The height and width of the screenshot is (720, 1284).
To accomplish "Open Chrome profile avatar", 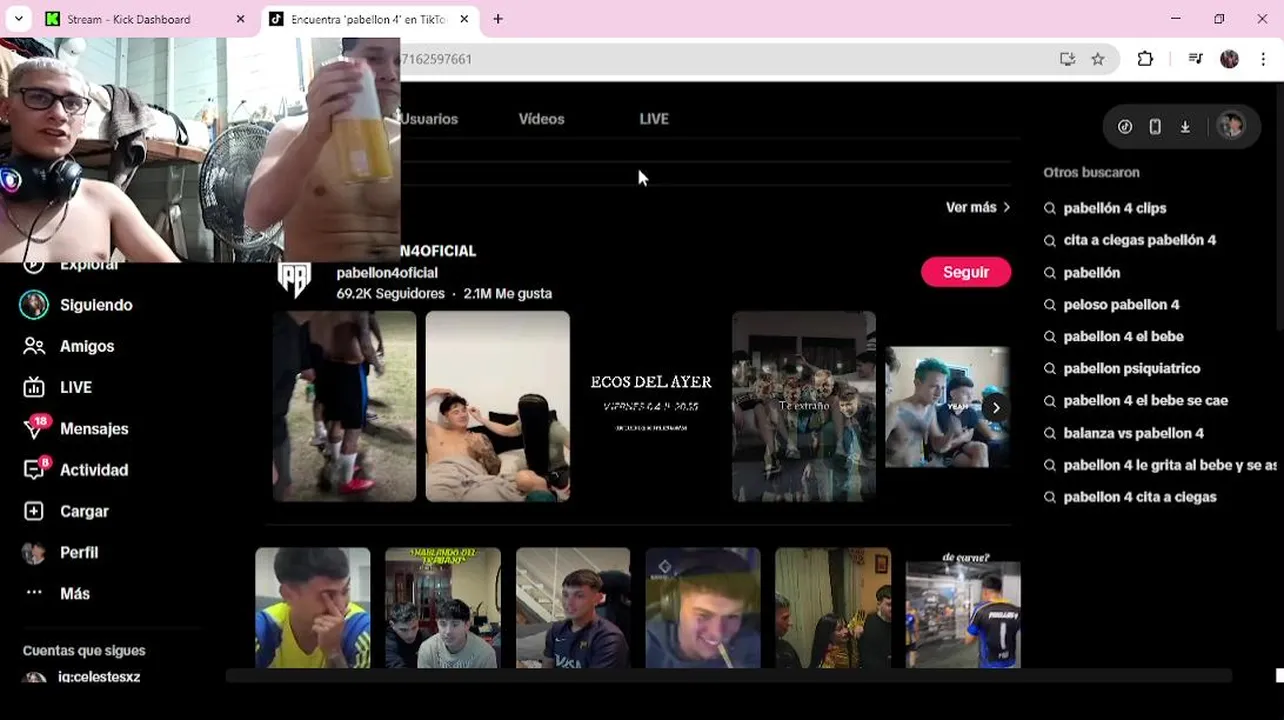I will [x=1230, y=59].
